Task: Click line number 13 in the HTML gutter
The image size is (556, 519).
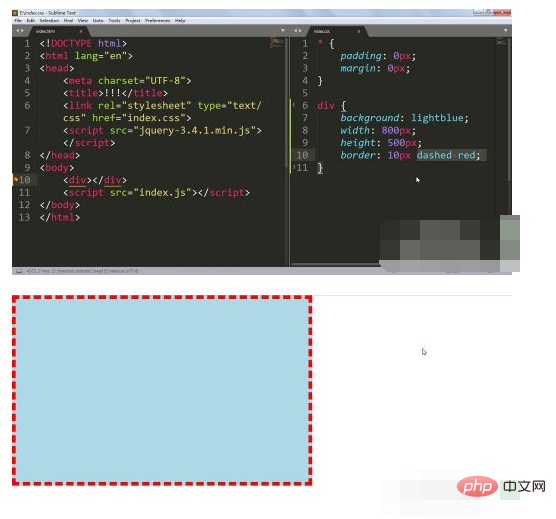Action: tap(24, 217)
